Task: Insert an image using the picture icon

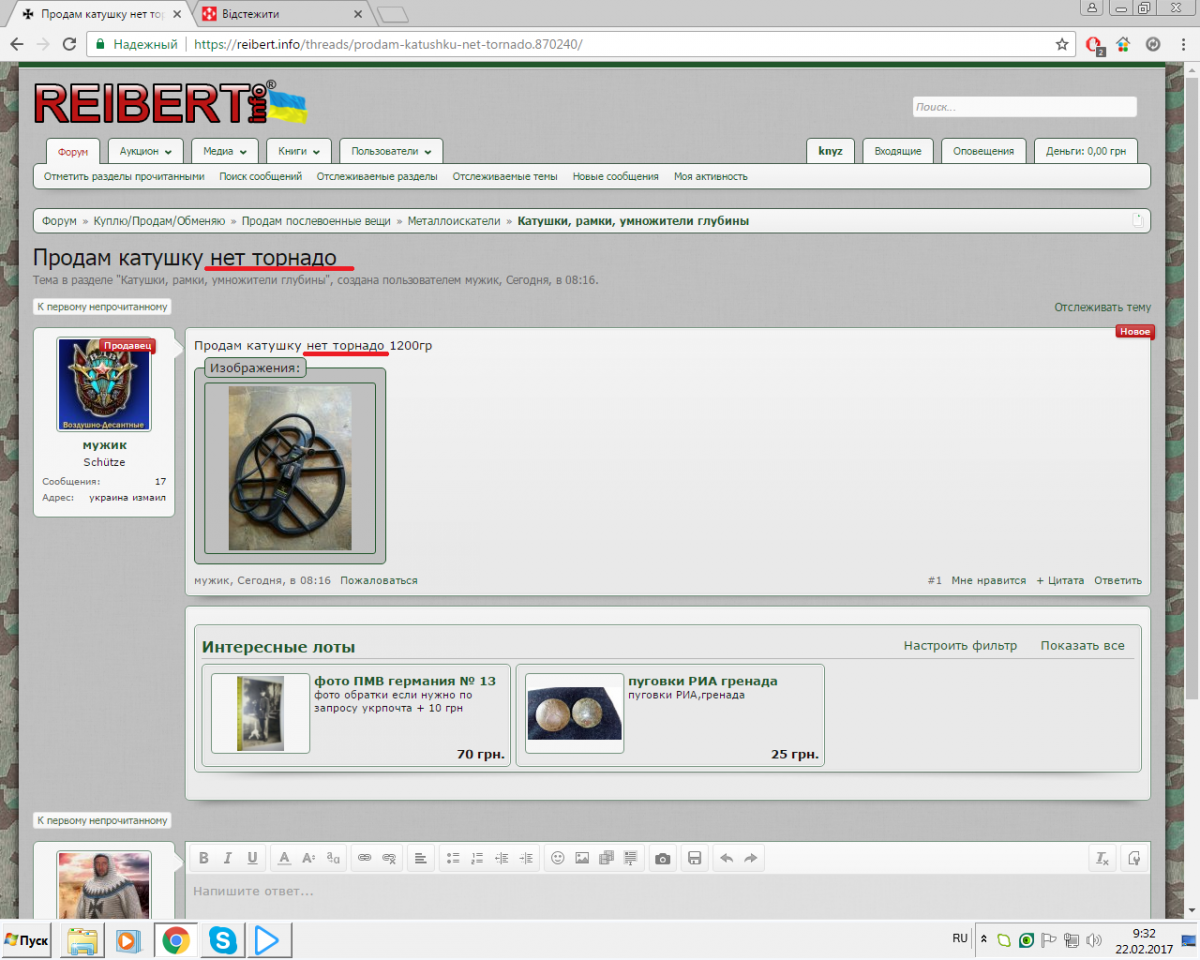Action: [582, 858]
